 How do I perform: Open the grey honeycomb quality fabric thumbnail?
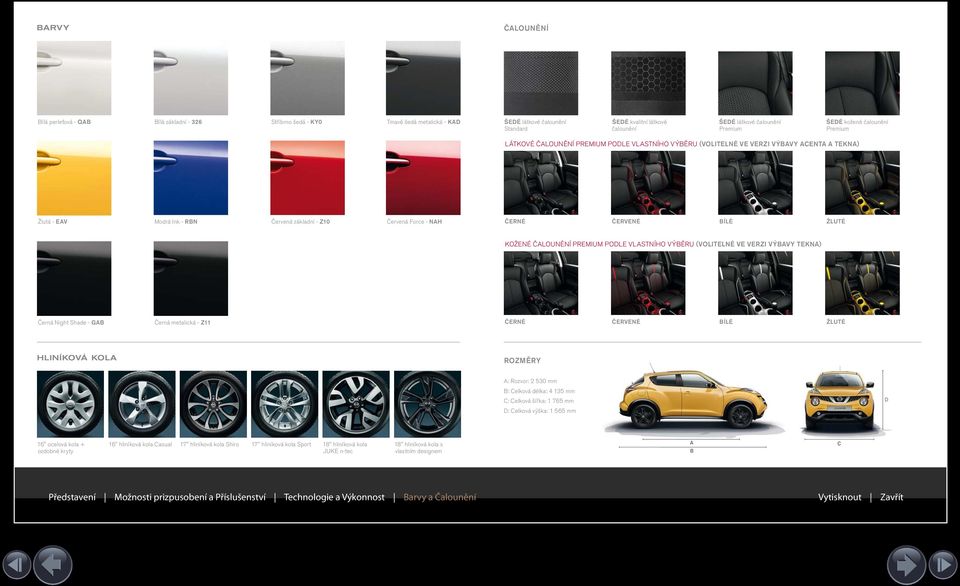648,83
